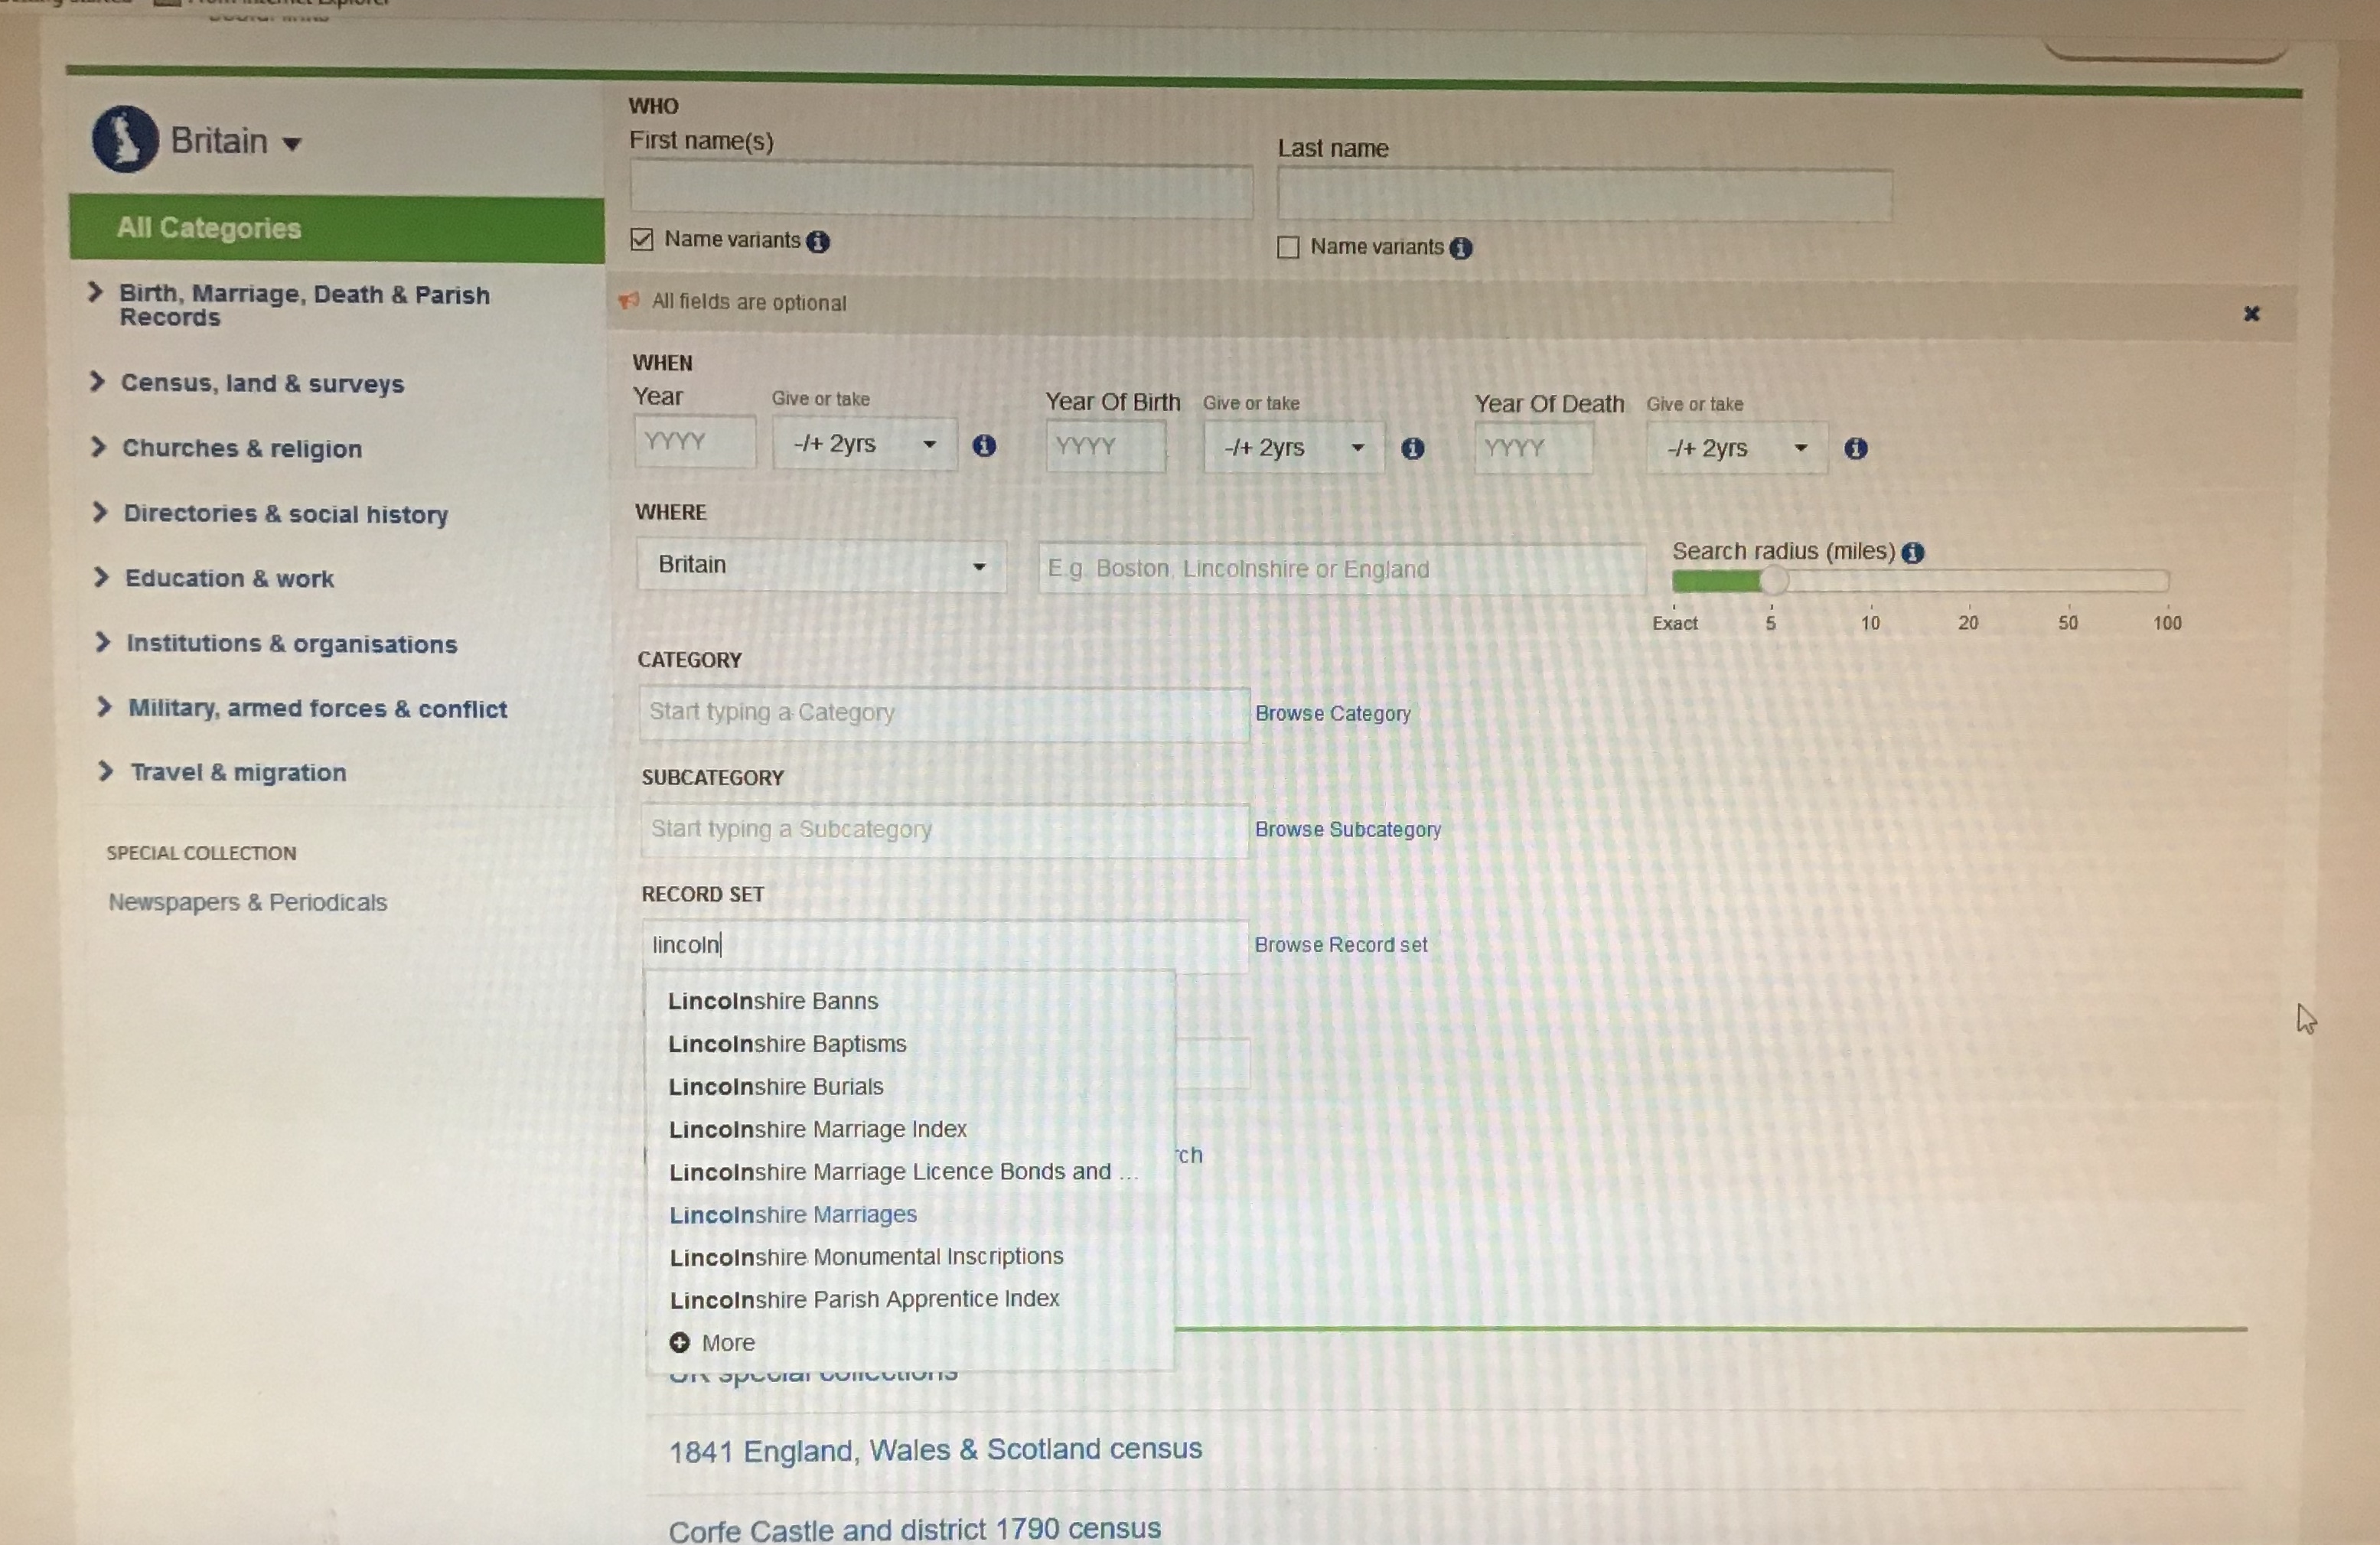Click the search radius slider handle

tap(1773, 579)
